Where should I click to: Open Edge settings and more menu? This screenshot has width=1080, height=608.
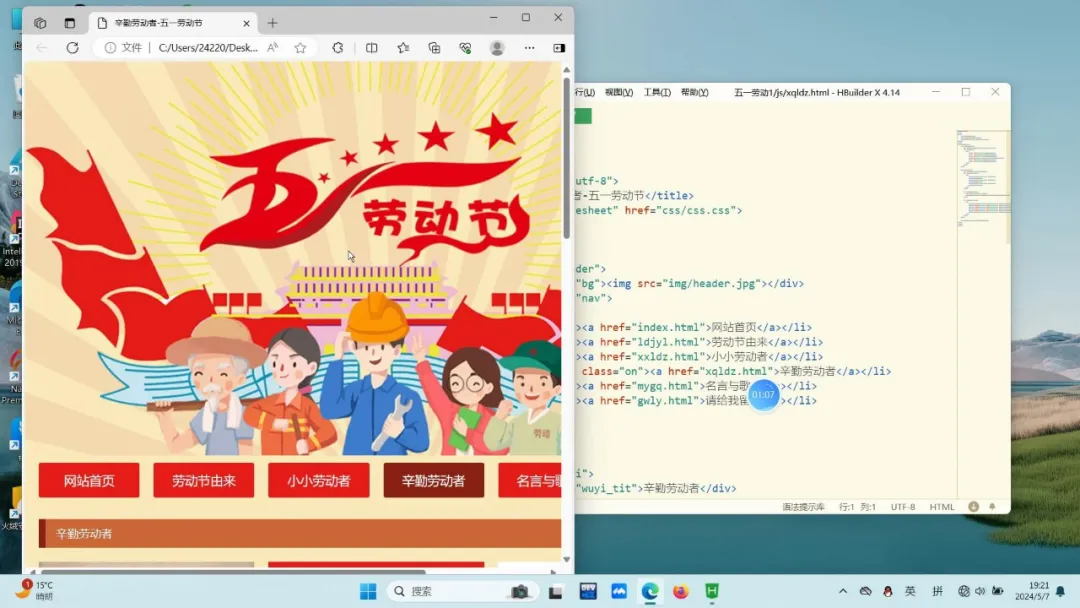(x=529, y=48)
